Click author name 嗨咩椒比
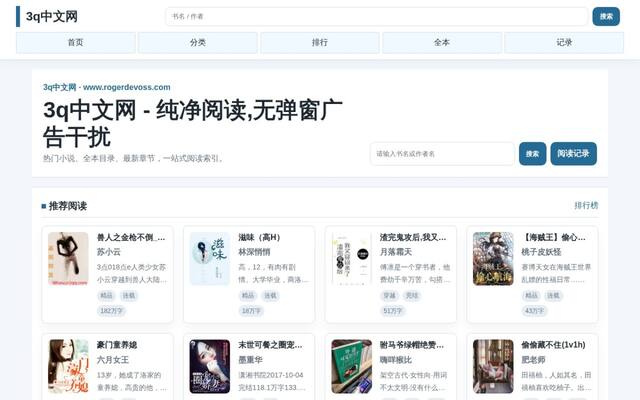The image size is (640, 400). pyautogui.click(x=396, y=360)
